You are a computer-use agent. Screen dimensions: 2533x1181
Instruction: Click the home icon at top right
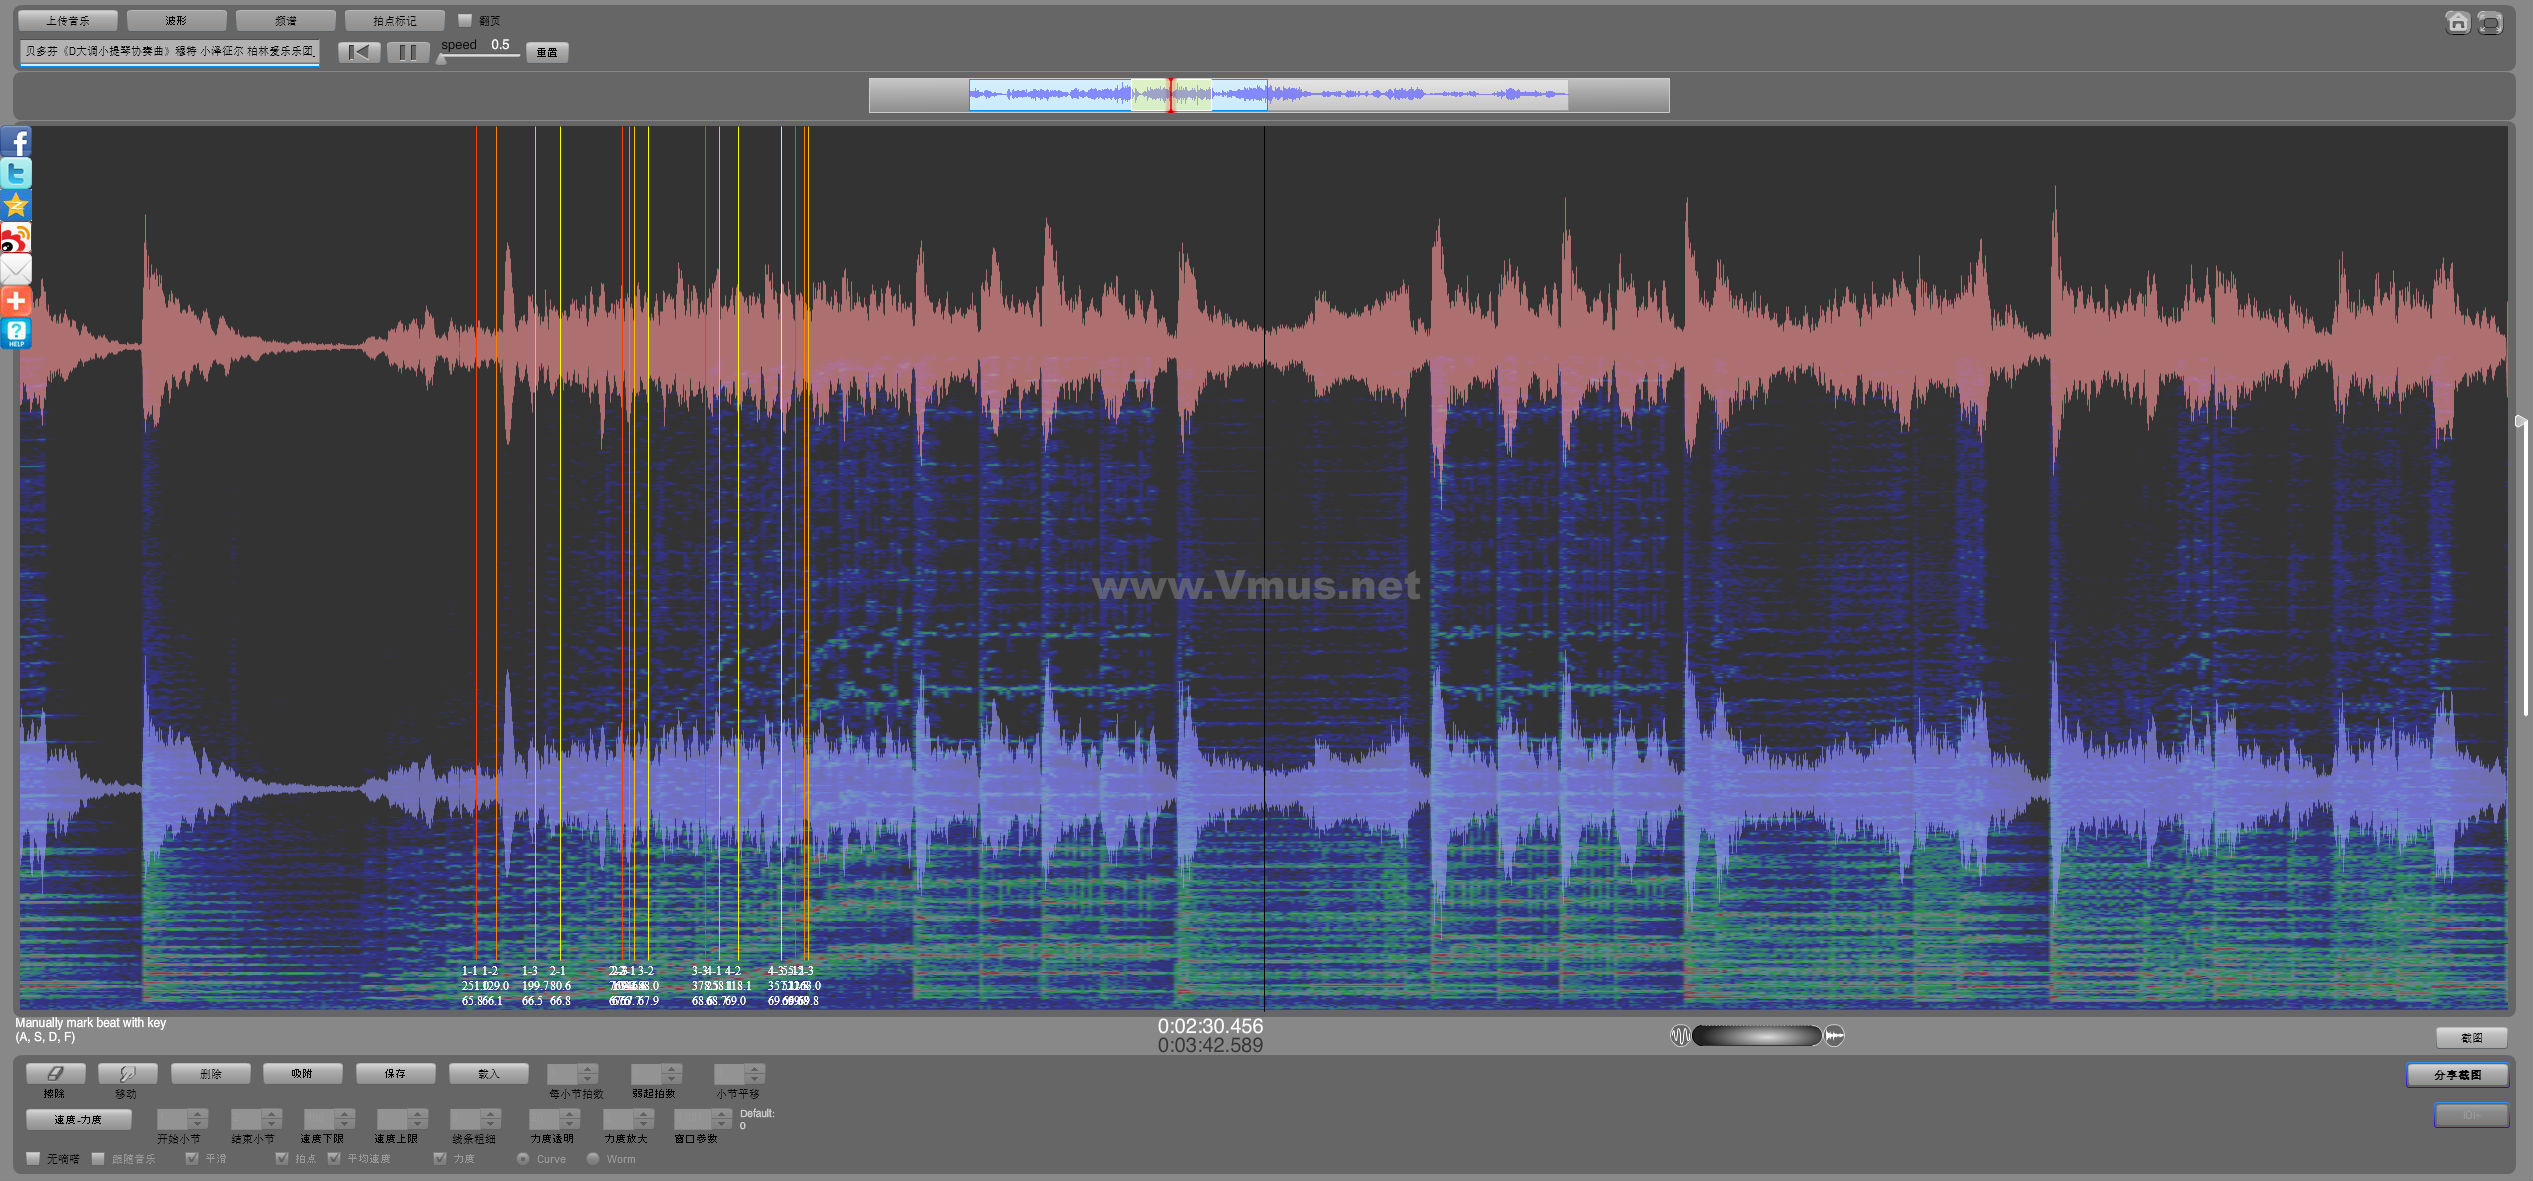(2457, 22)
